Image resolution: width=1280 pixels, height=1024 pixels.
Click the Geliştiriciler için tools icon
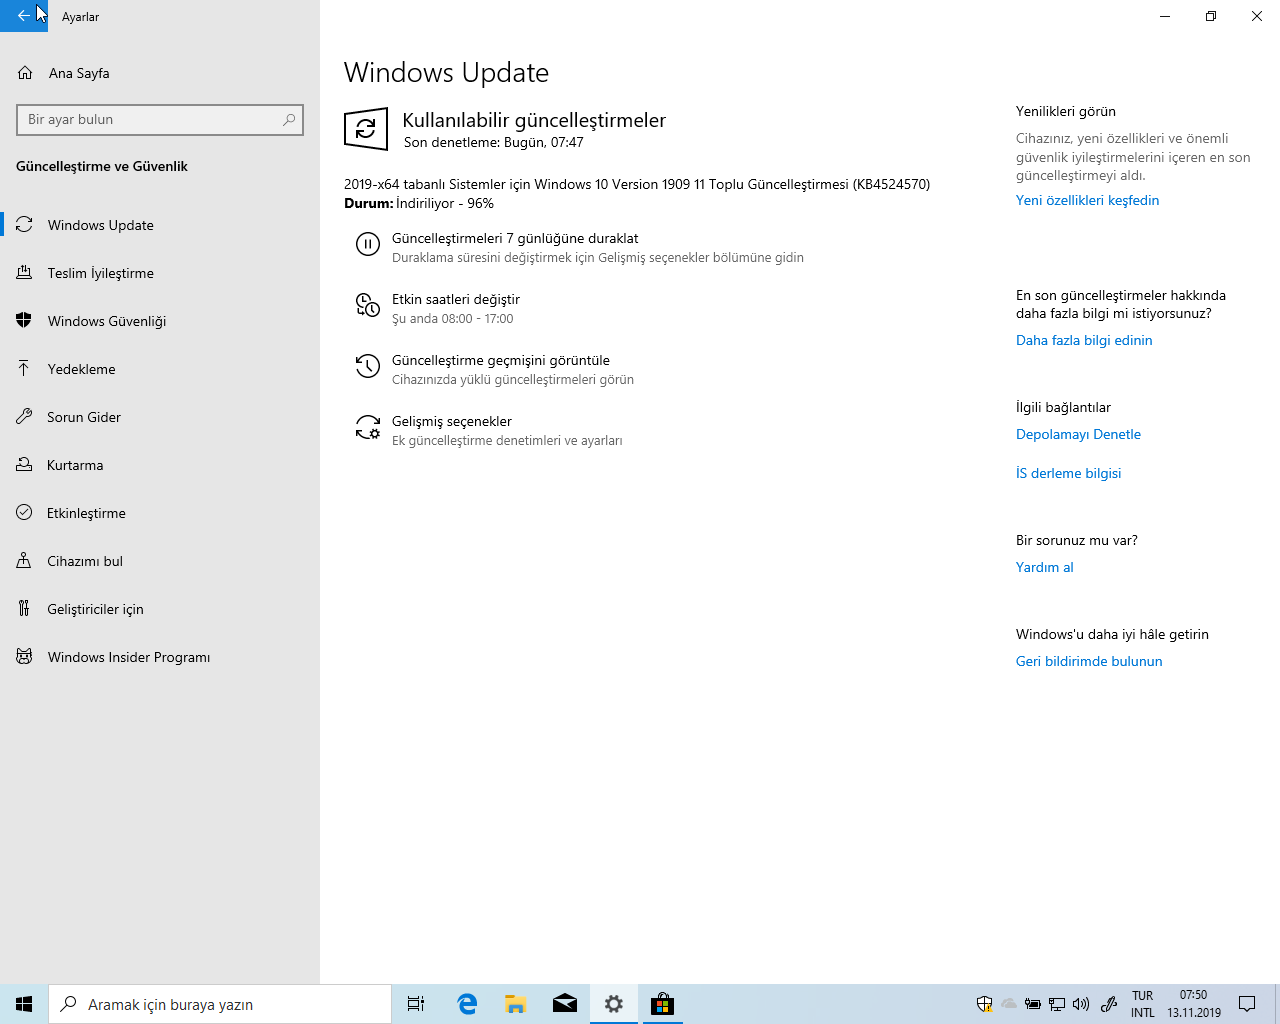coord(24,609)
